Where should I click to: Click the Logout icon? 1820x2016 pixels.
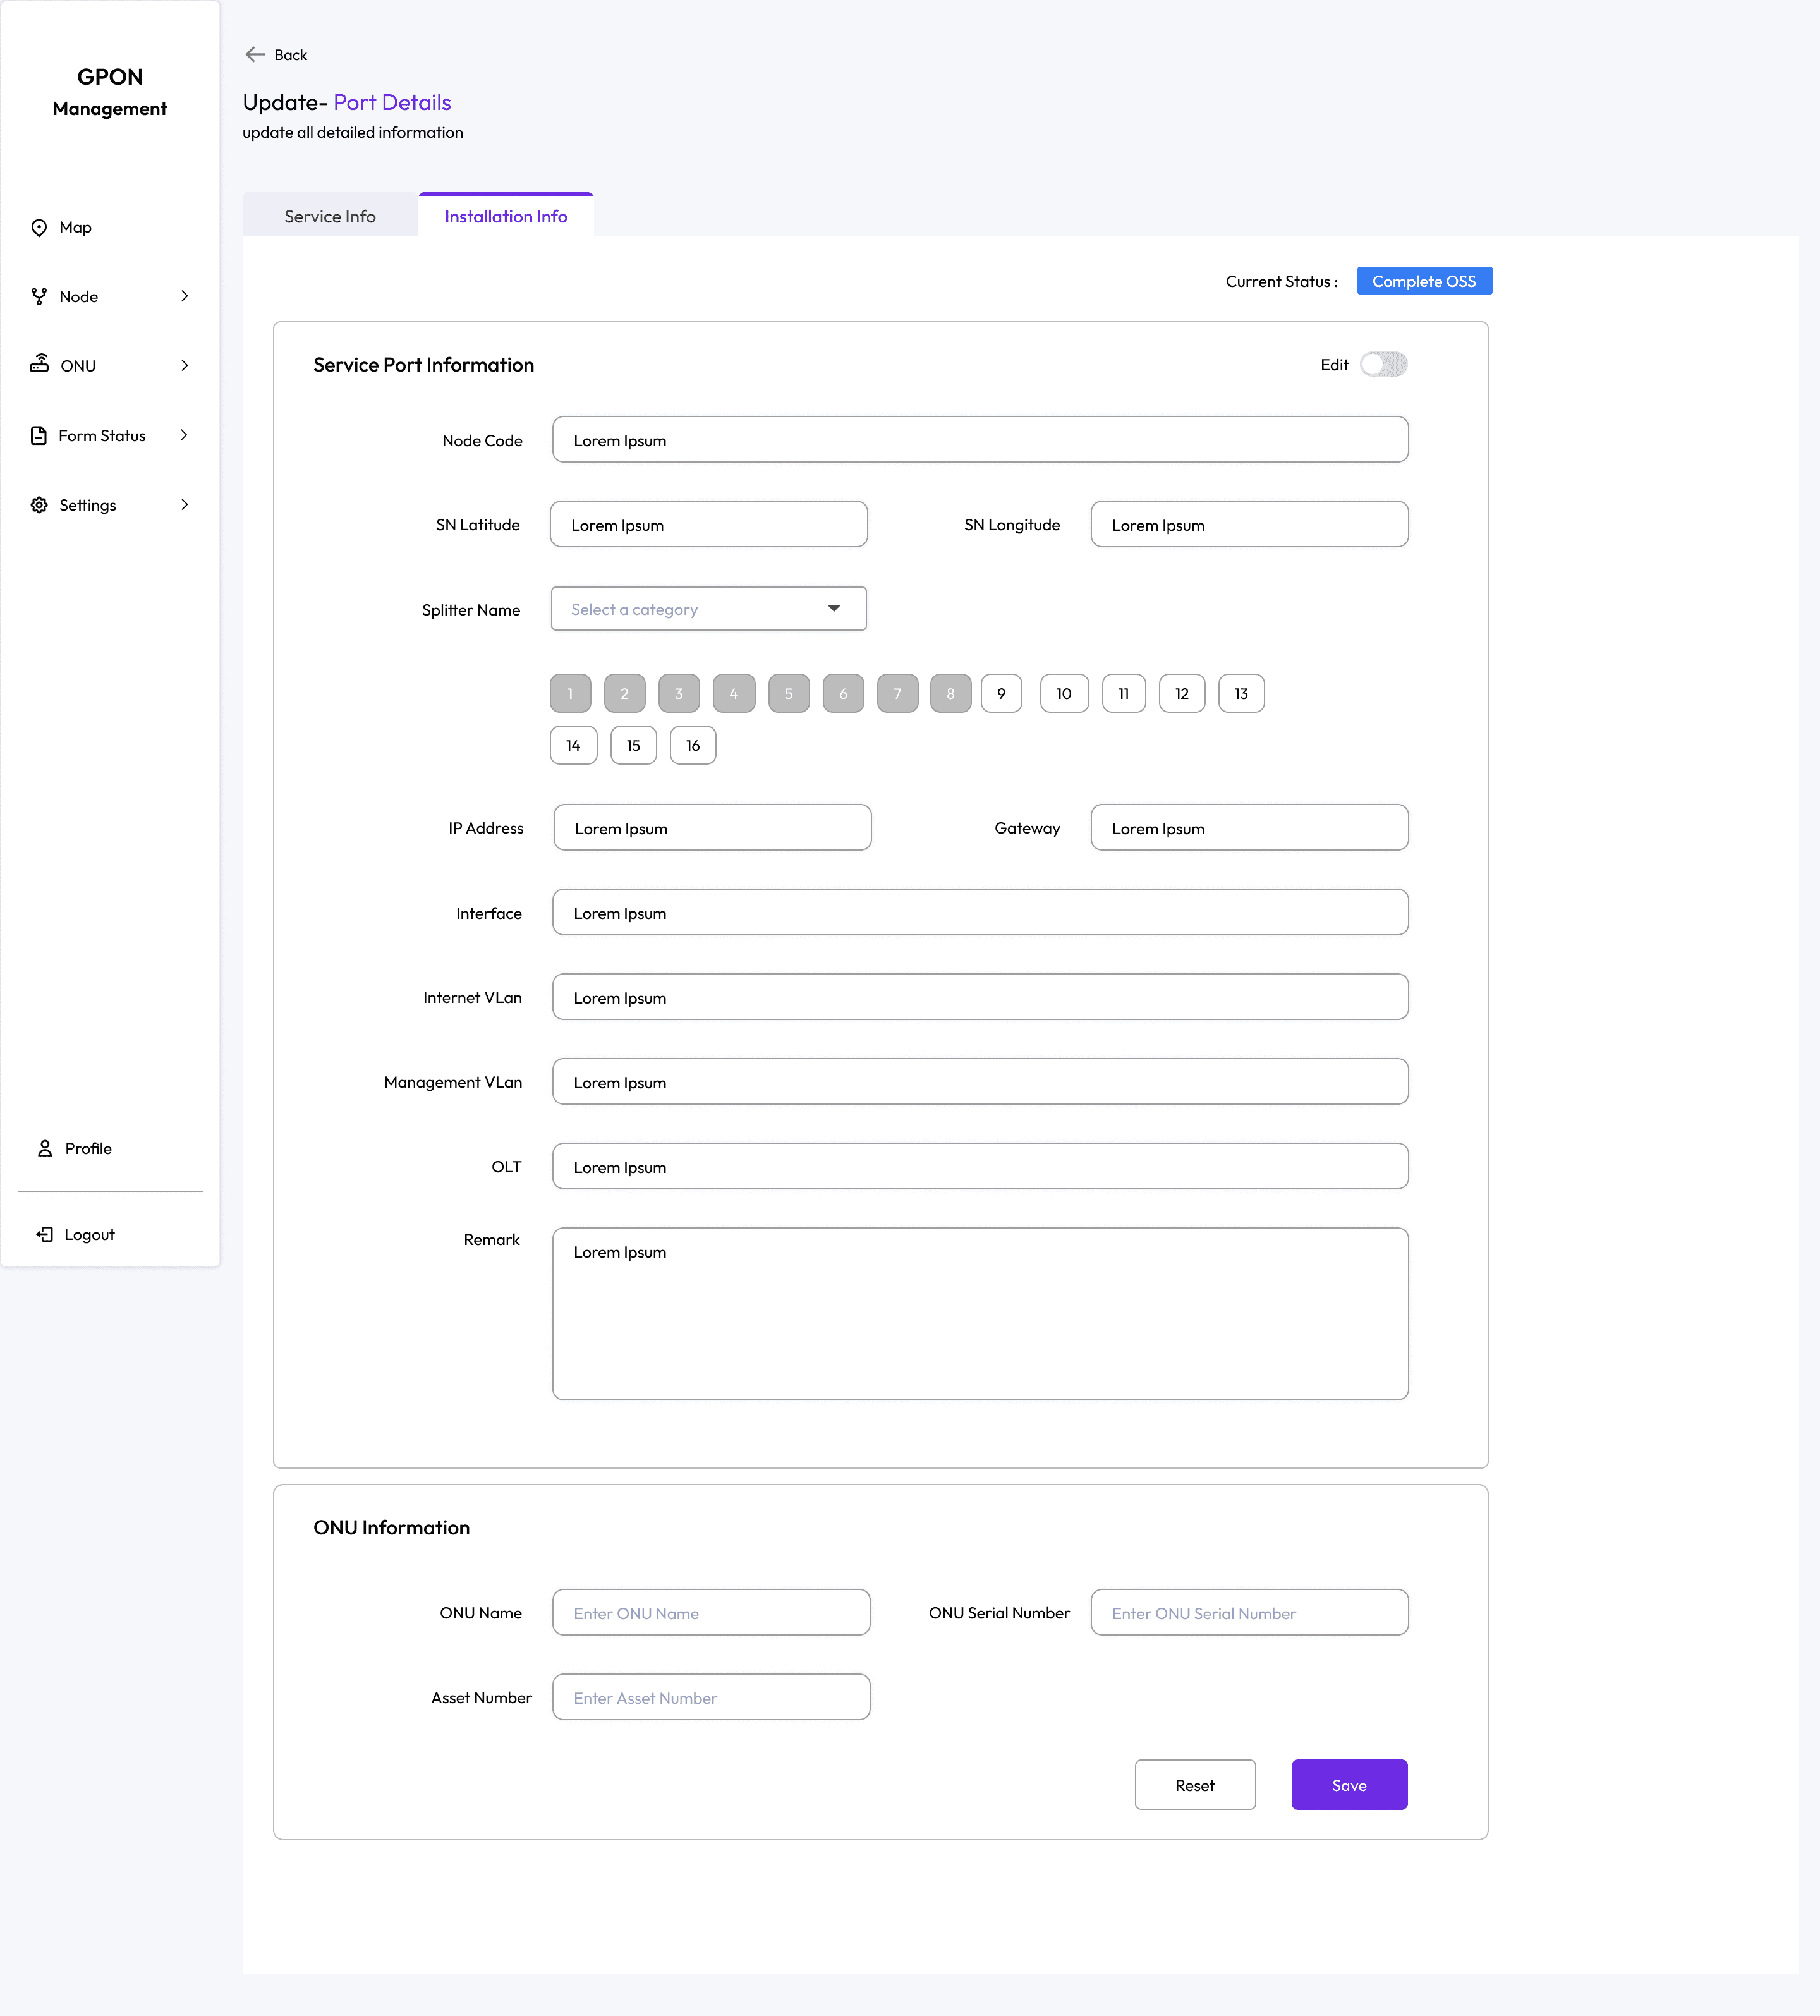click(x=45, y=1234)
